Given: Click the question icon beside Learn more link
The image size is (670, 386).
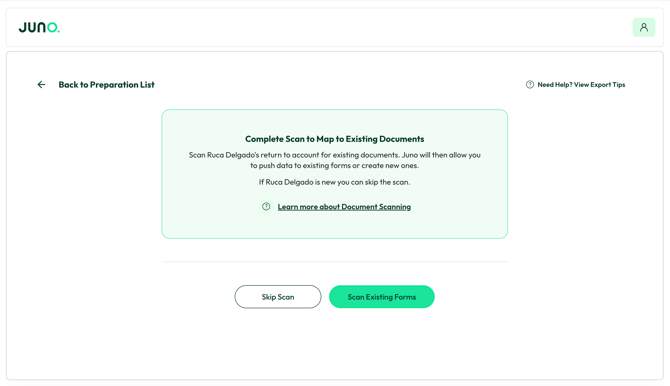Looking at the screenshot, I should [266, 206].
